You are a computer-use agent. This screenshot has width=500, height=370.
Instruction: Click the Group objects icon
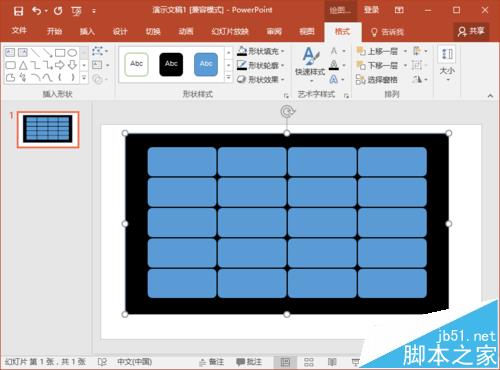417,65
